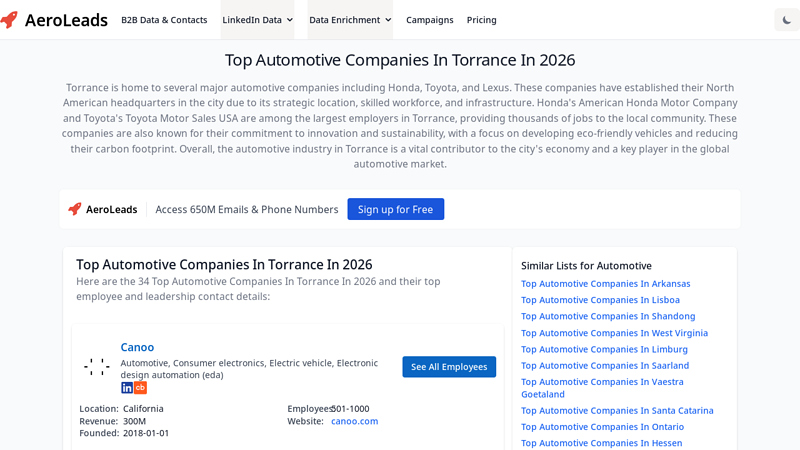
Task: Click the Location value 'California'
Action: coord(143,409)
